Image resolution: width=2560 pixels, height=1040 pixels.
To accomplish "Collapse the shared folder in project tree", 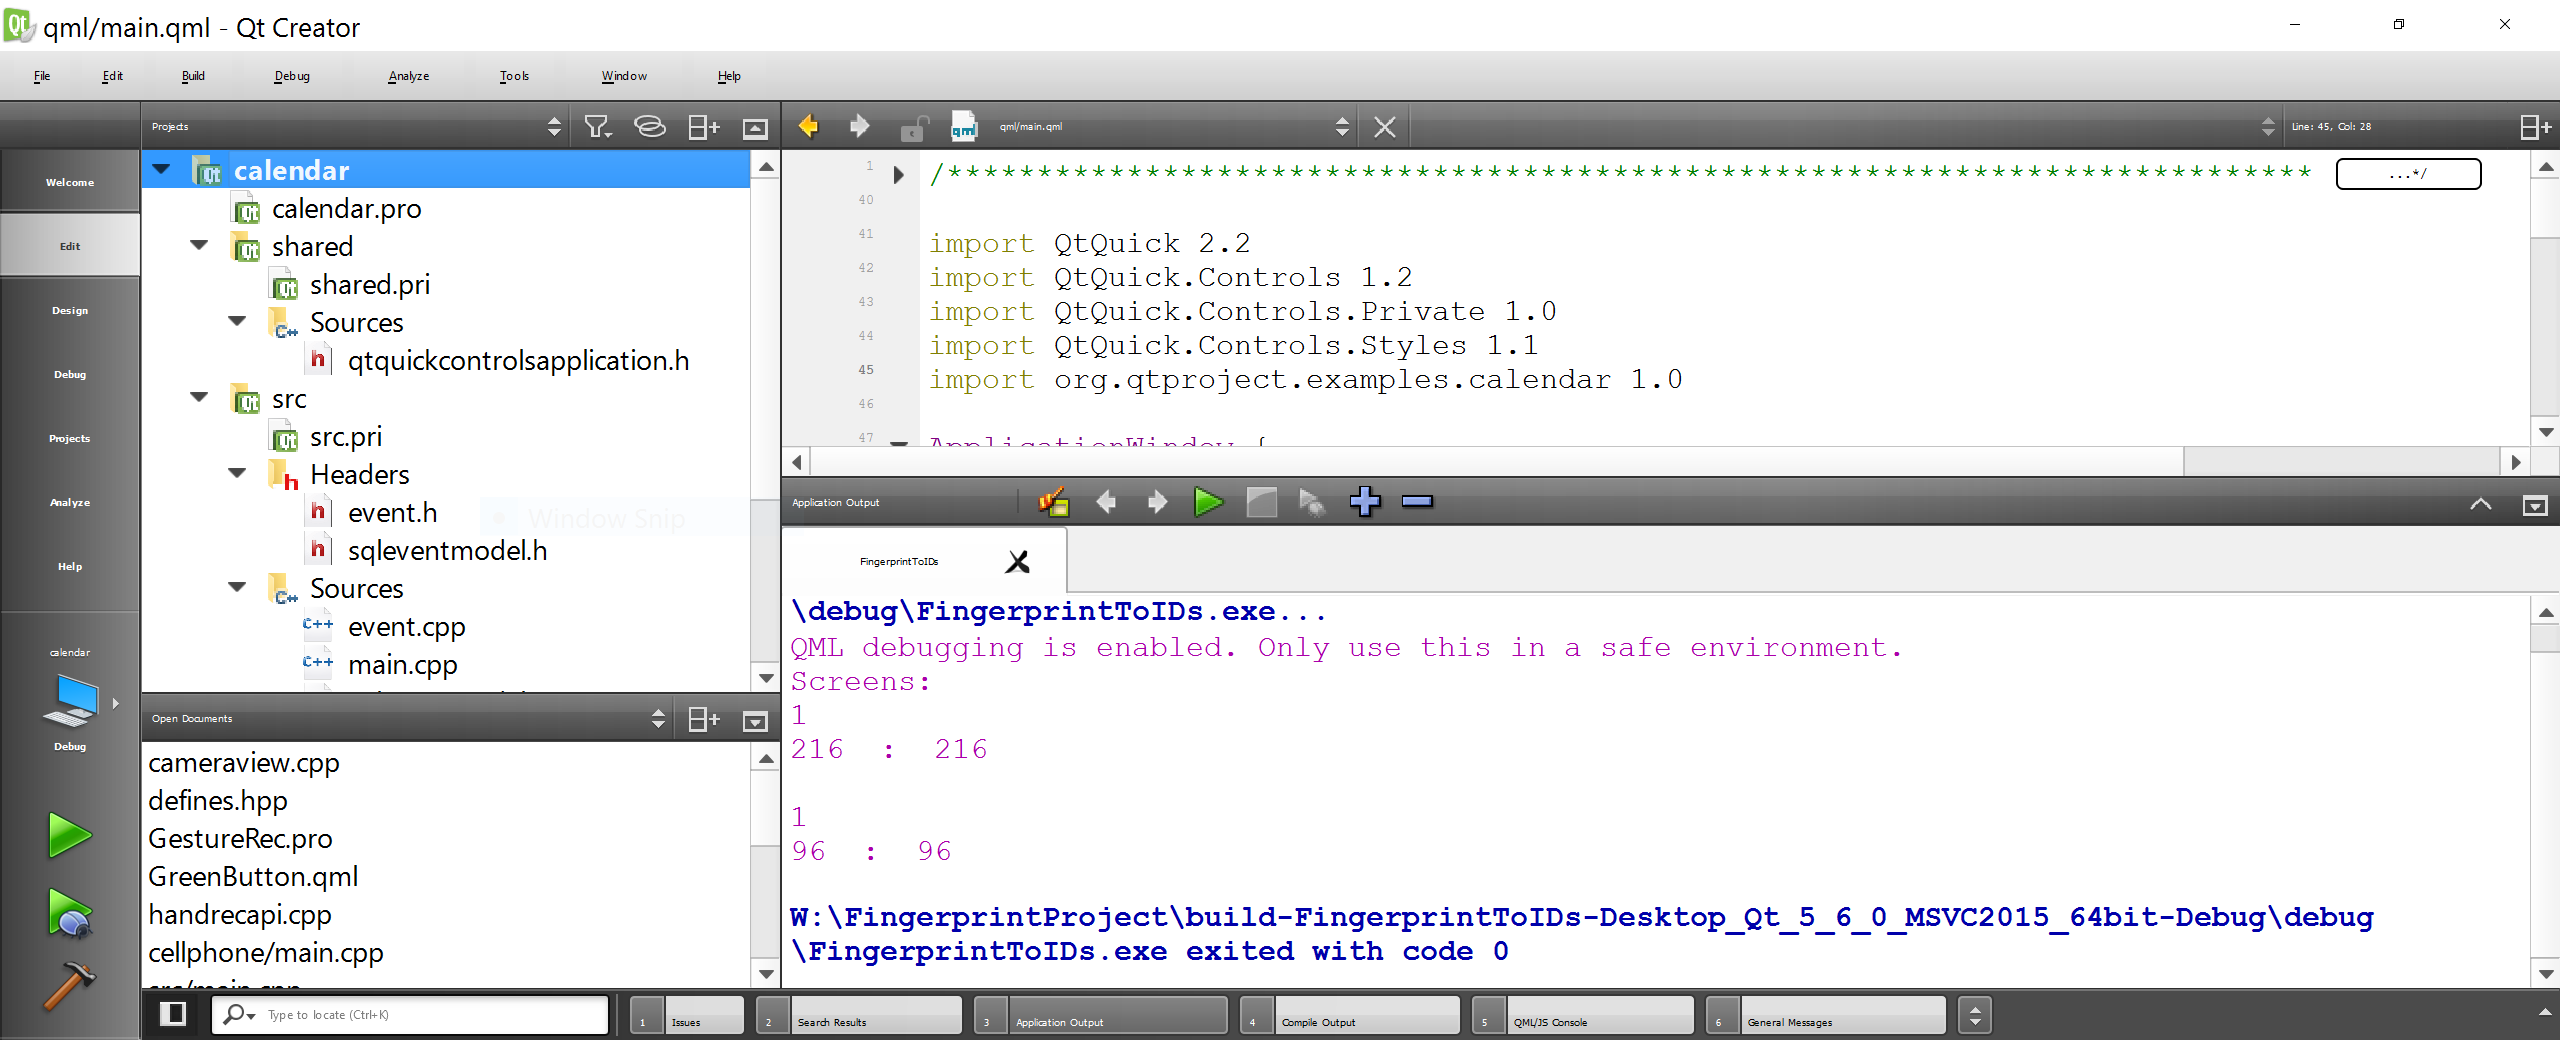I will point(199,246).
